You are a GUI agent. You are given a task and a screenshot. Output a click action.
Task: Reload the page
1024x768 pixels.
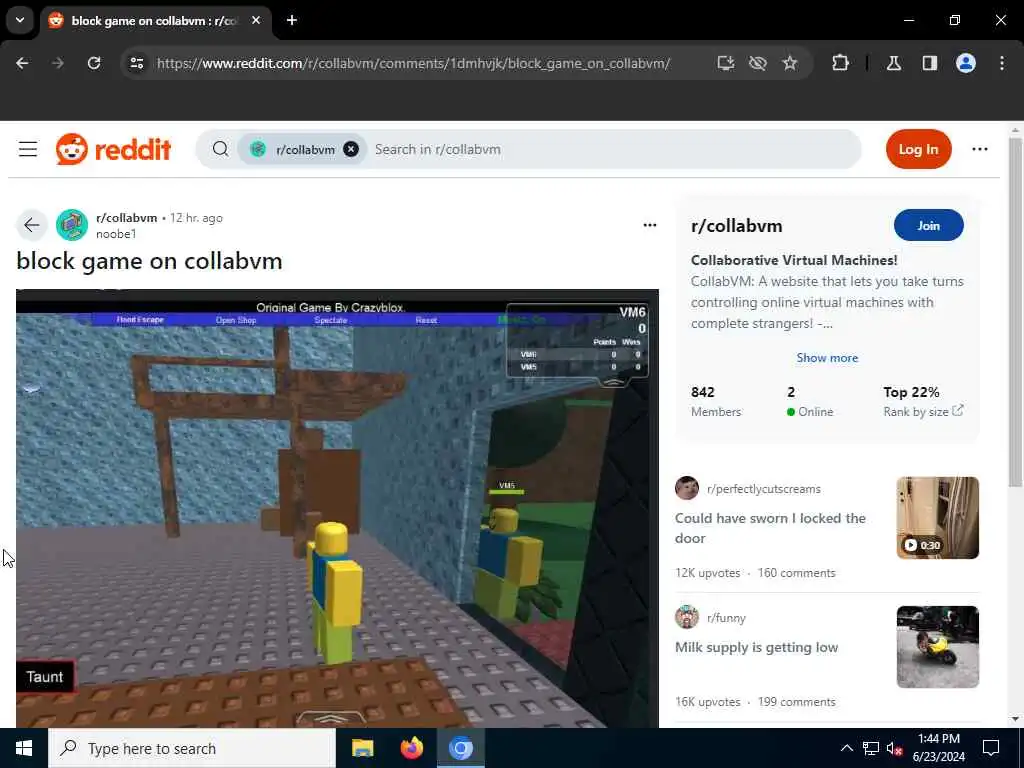coord(94,63)
